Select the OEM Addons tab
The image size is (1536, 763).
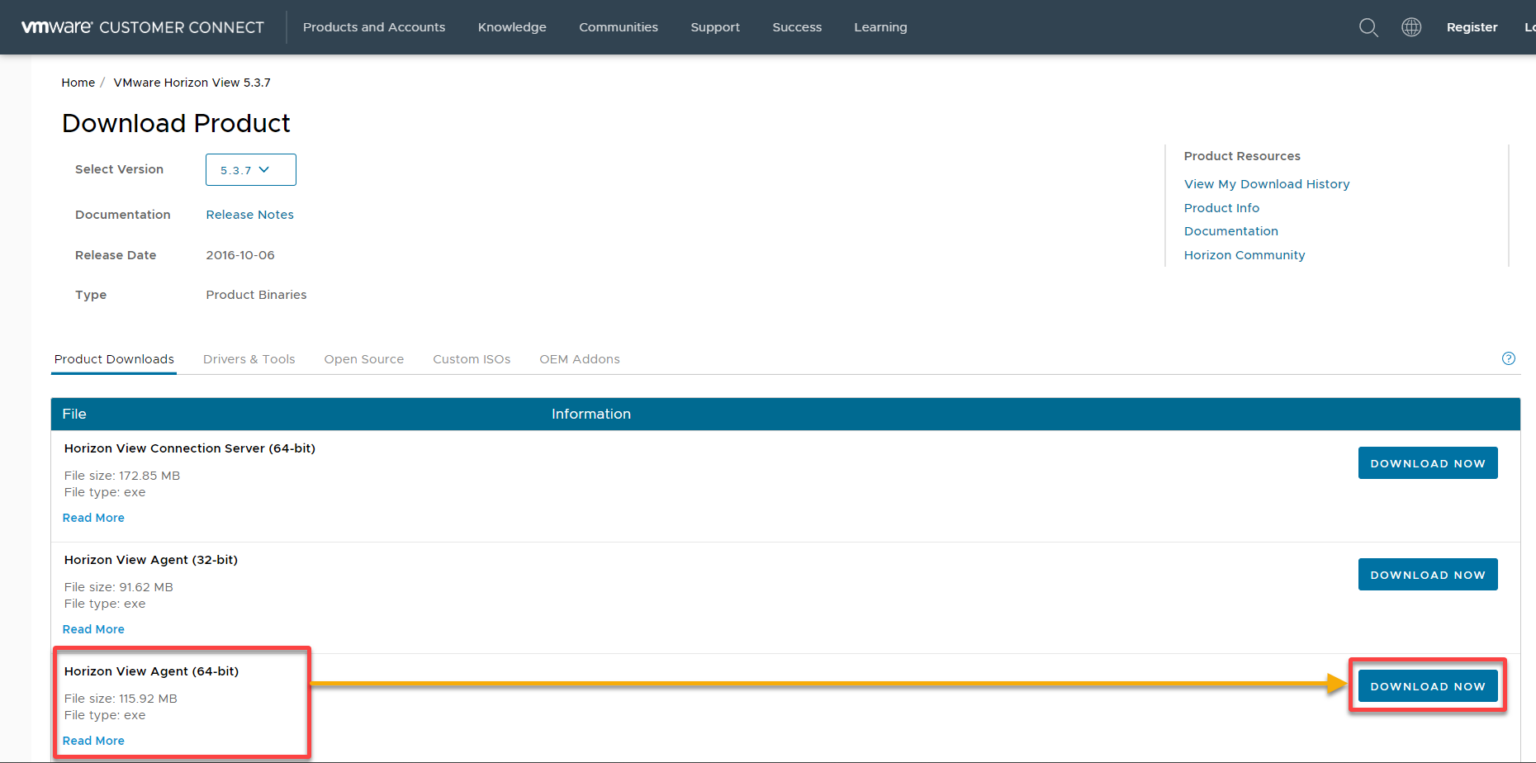(x=579, y=359)
